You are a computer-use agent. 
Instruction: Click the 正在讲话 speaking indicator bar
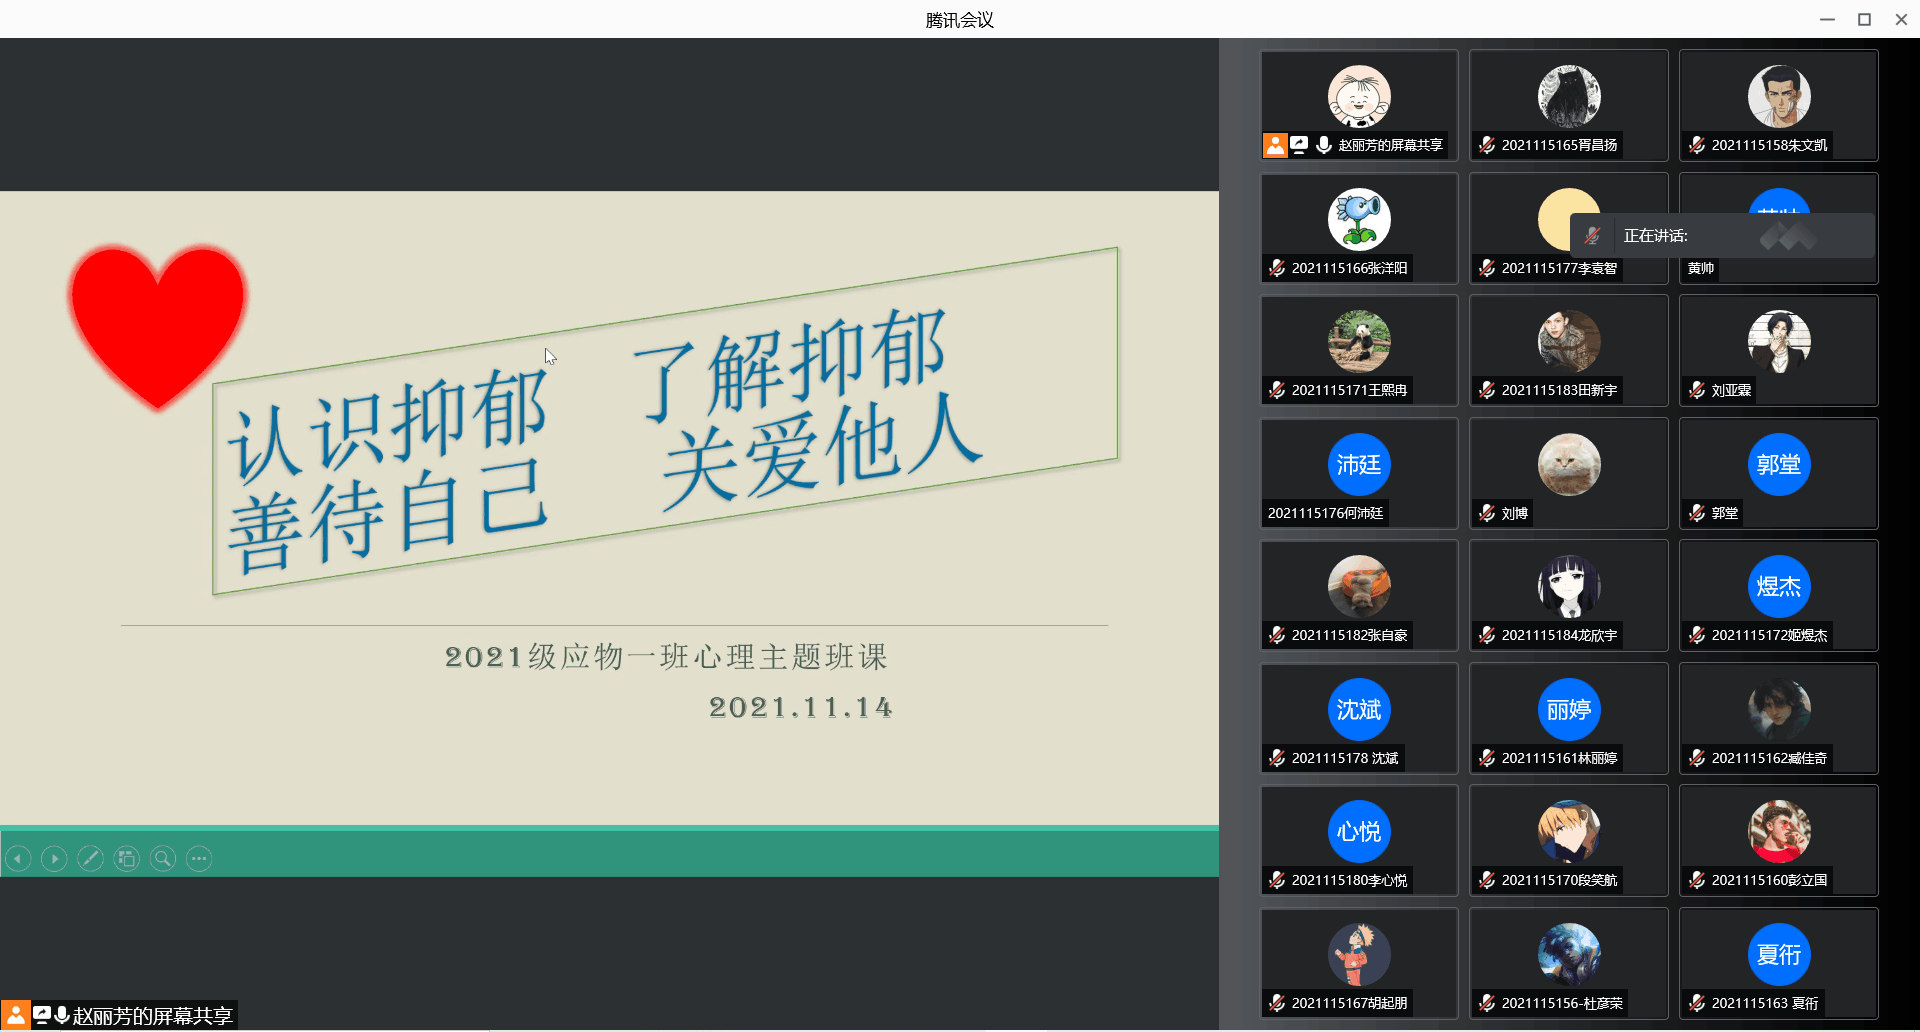[x=1720, y=236]
